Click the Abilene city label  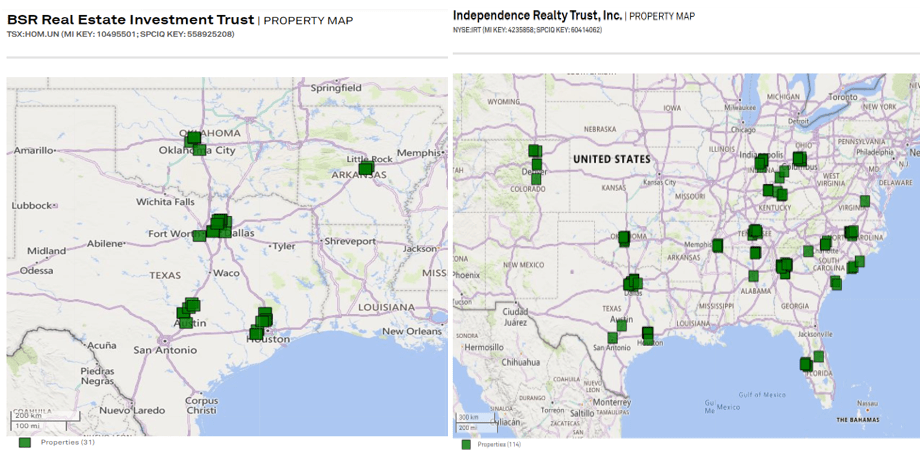(104, 244)
